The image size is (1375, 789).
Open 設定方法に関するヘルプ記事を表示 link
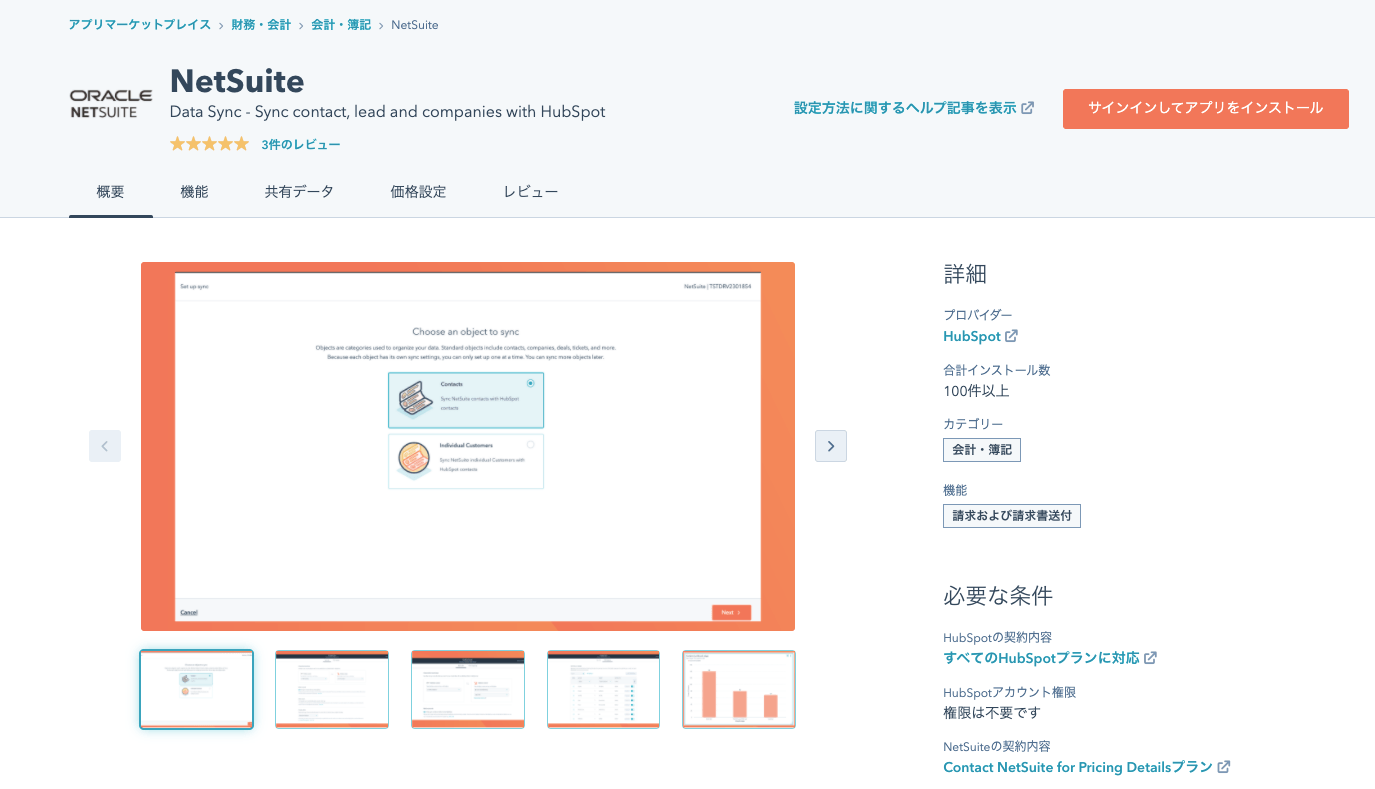click(905, 108)
